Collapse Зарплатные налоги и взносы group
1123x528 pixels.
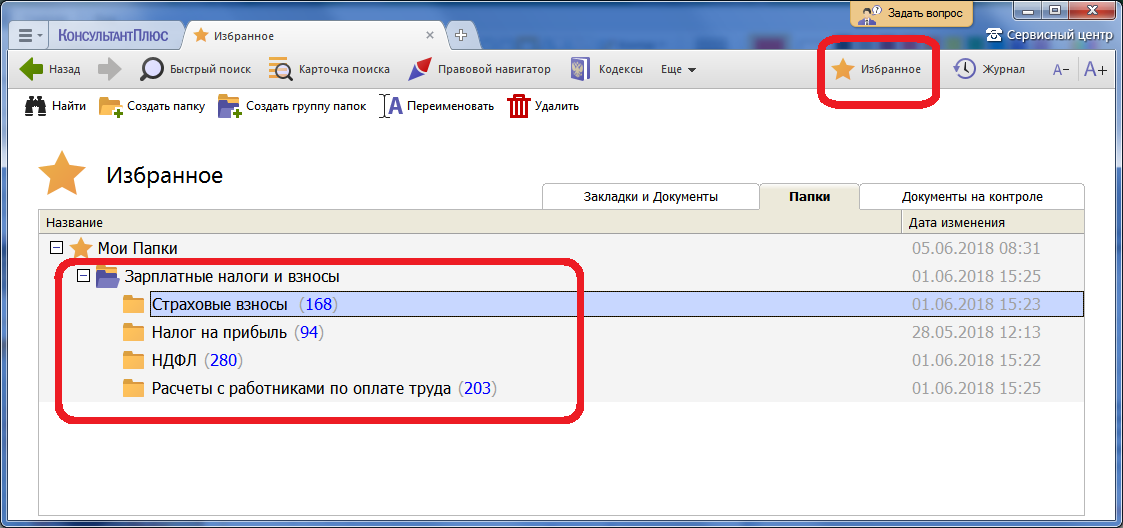(x=83, y=276)
